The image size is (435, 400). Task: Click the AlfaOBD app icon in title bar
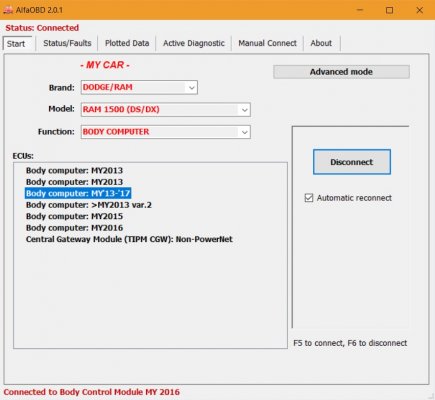point(8,10)
